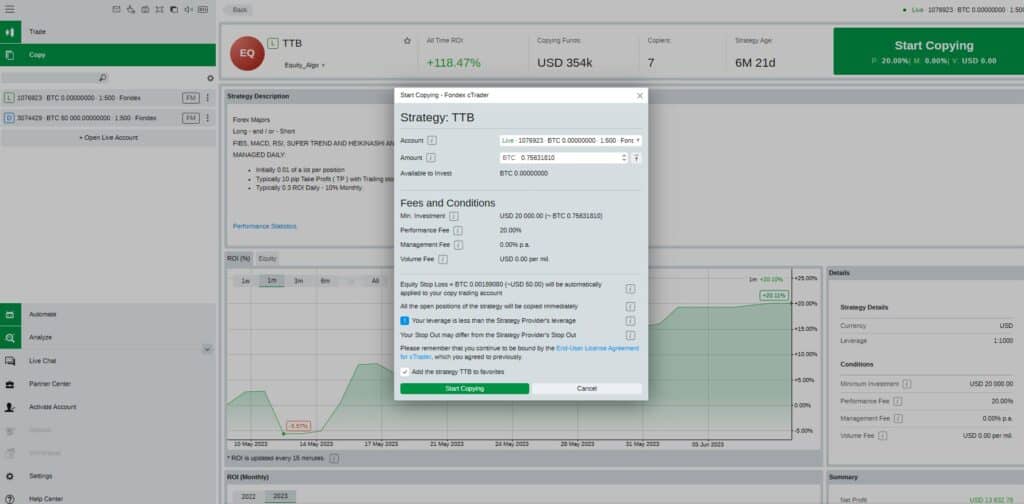Select the 1m chart range
The image size is (1024, 504).
(x=272, y=281)
